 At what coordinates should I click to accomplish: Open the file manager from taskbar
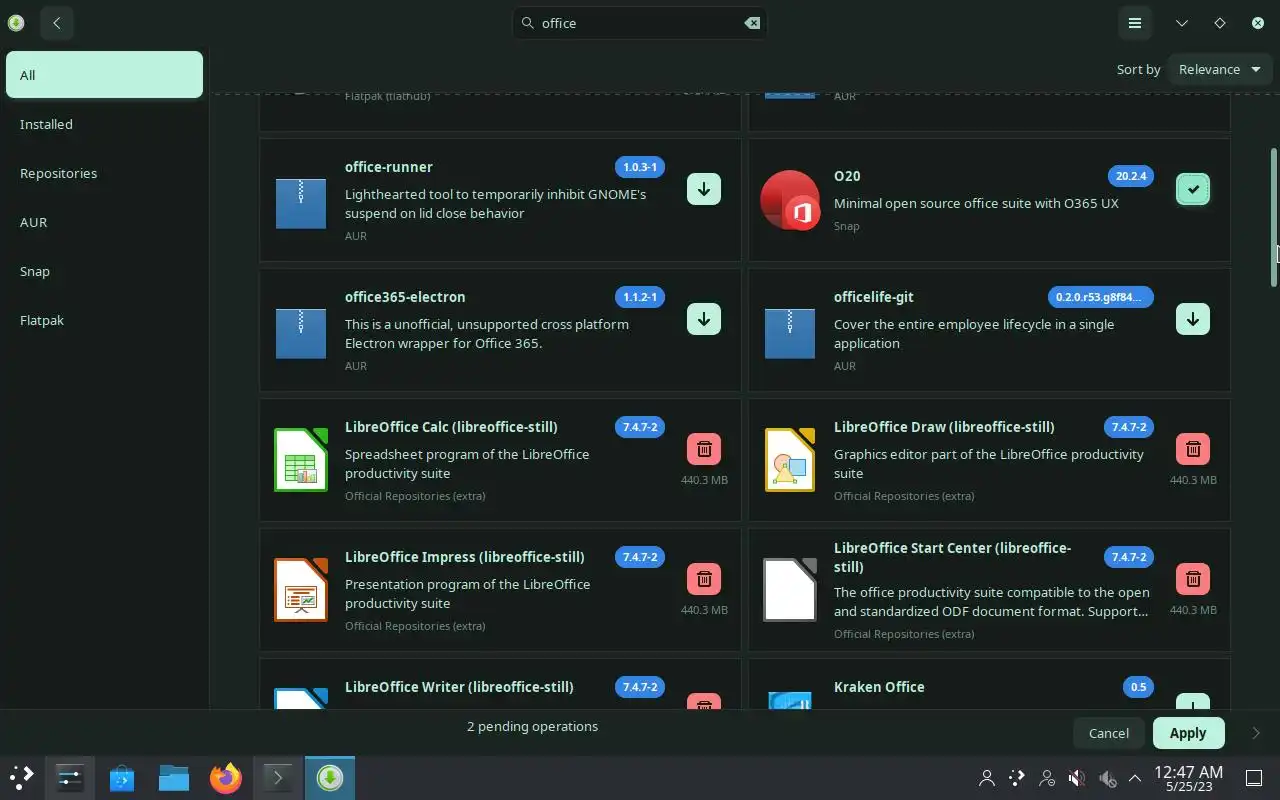pos(174,777)
